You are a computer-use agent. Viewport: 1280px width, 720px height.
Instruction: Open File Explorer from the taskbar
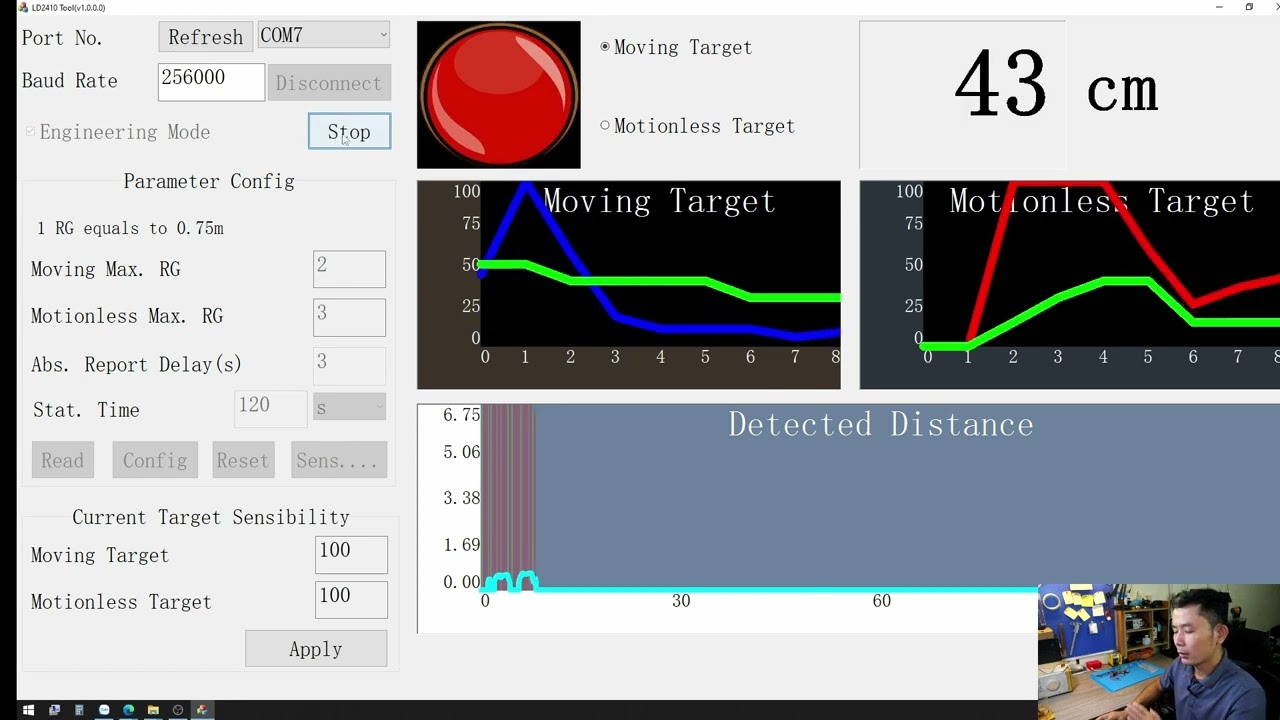tap(153, 710)
